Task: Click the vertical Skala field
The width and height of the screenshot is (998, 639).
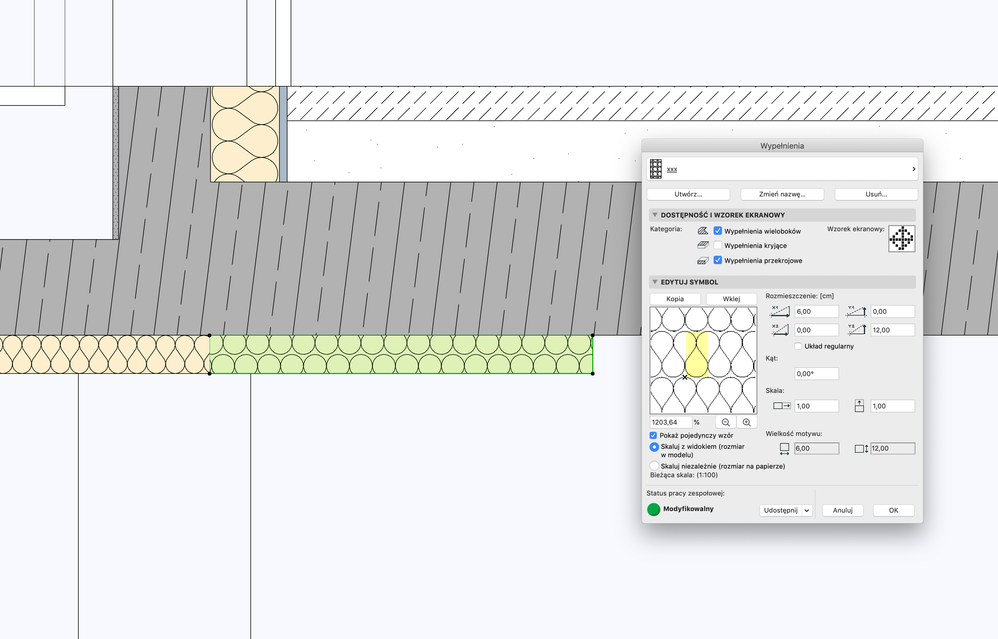Action: (893, 406)
